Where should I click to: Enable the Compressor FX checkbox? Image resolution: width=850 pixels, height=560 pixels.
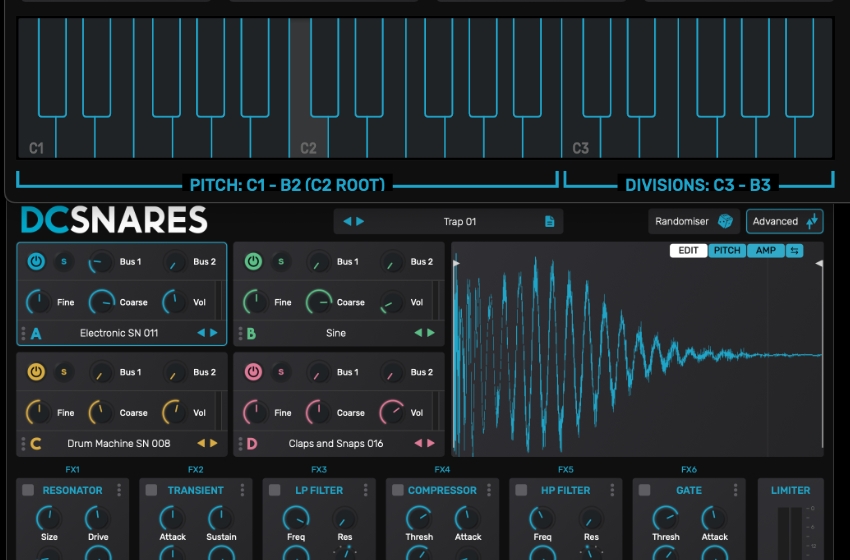(x=398, y=490)
